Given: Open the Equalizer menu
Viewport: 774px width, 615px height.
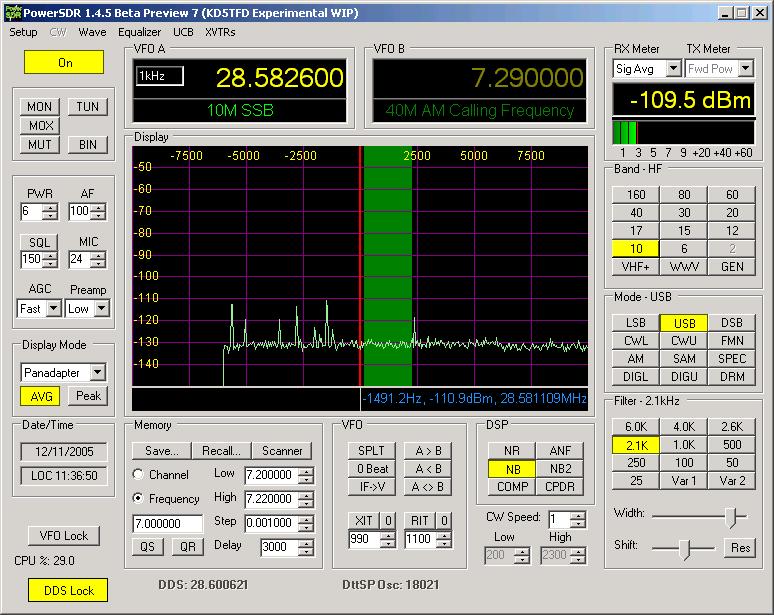Looking at the screenshot, I should 139,32.
